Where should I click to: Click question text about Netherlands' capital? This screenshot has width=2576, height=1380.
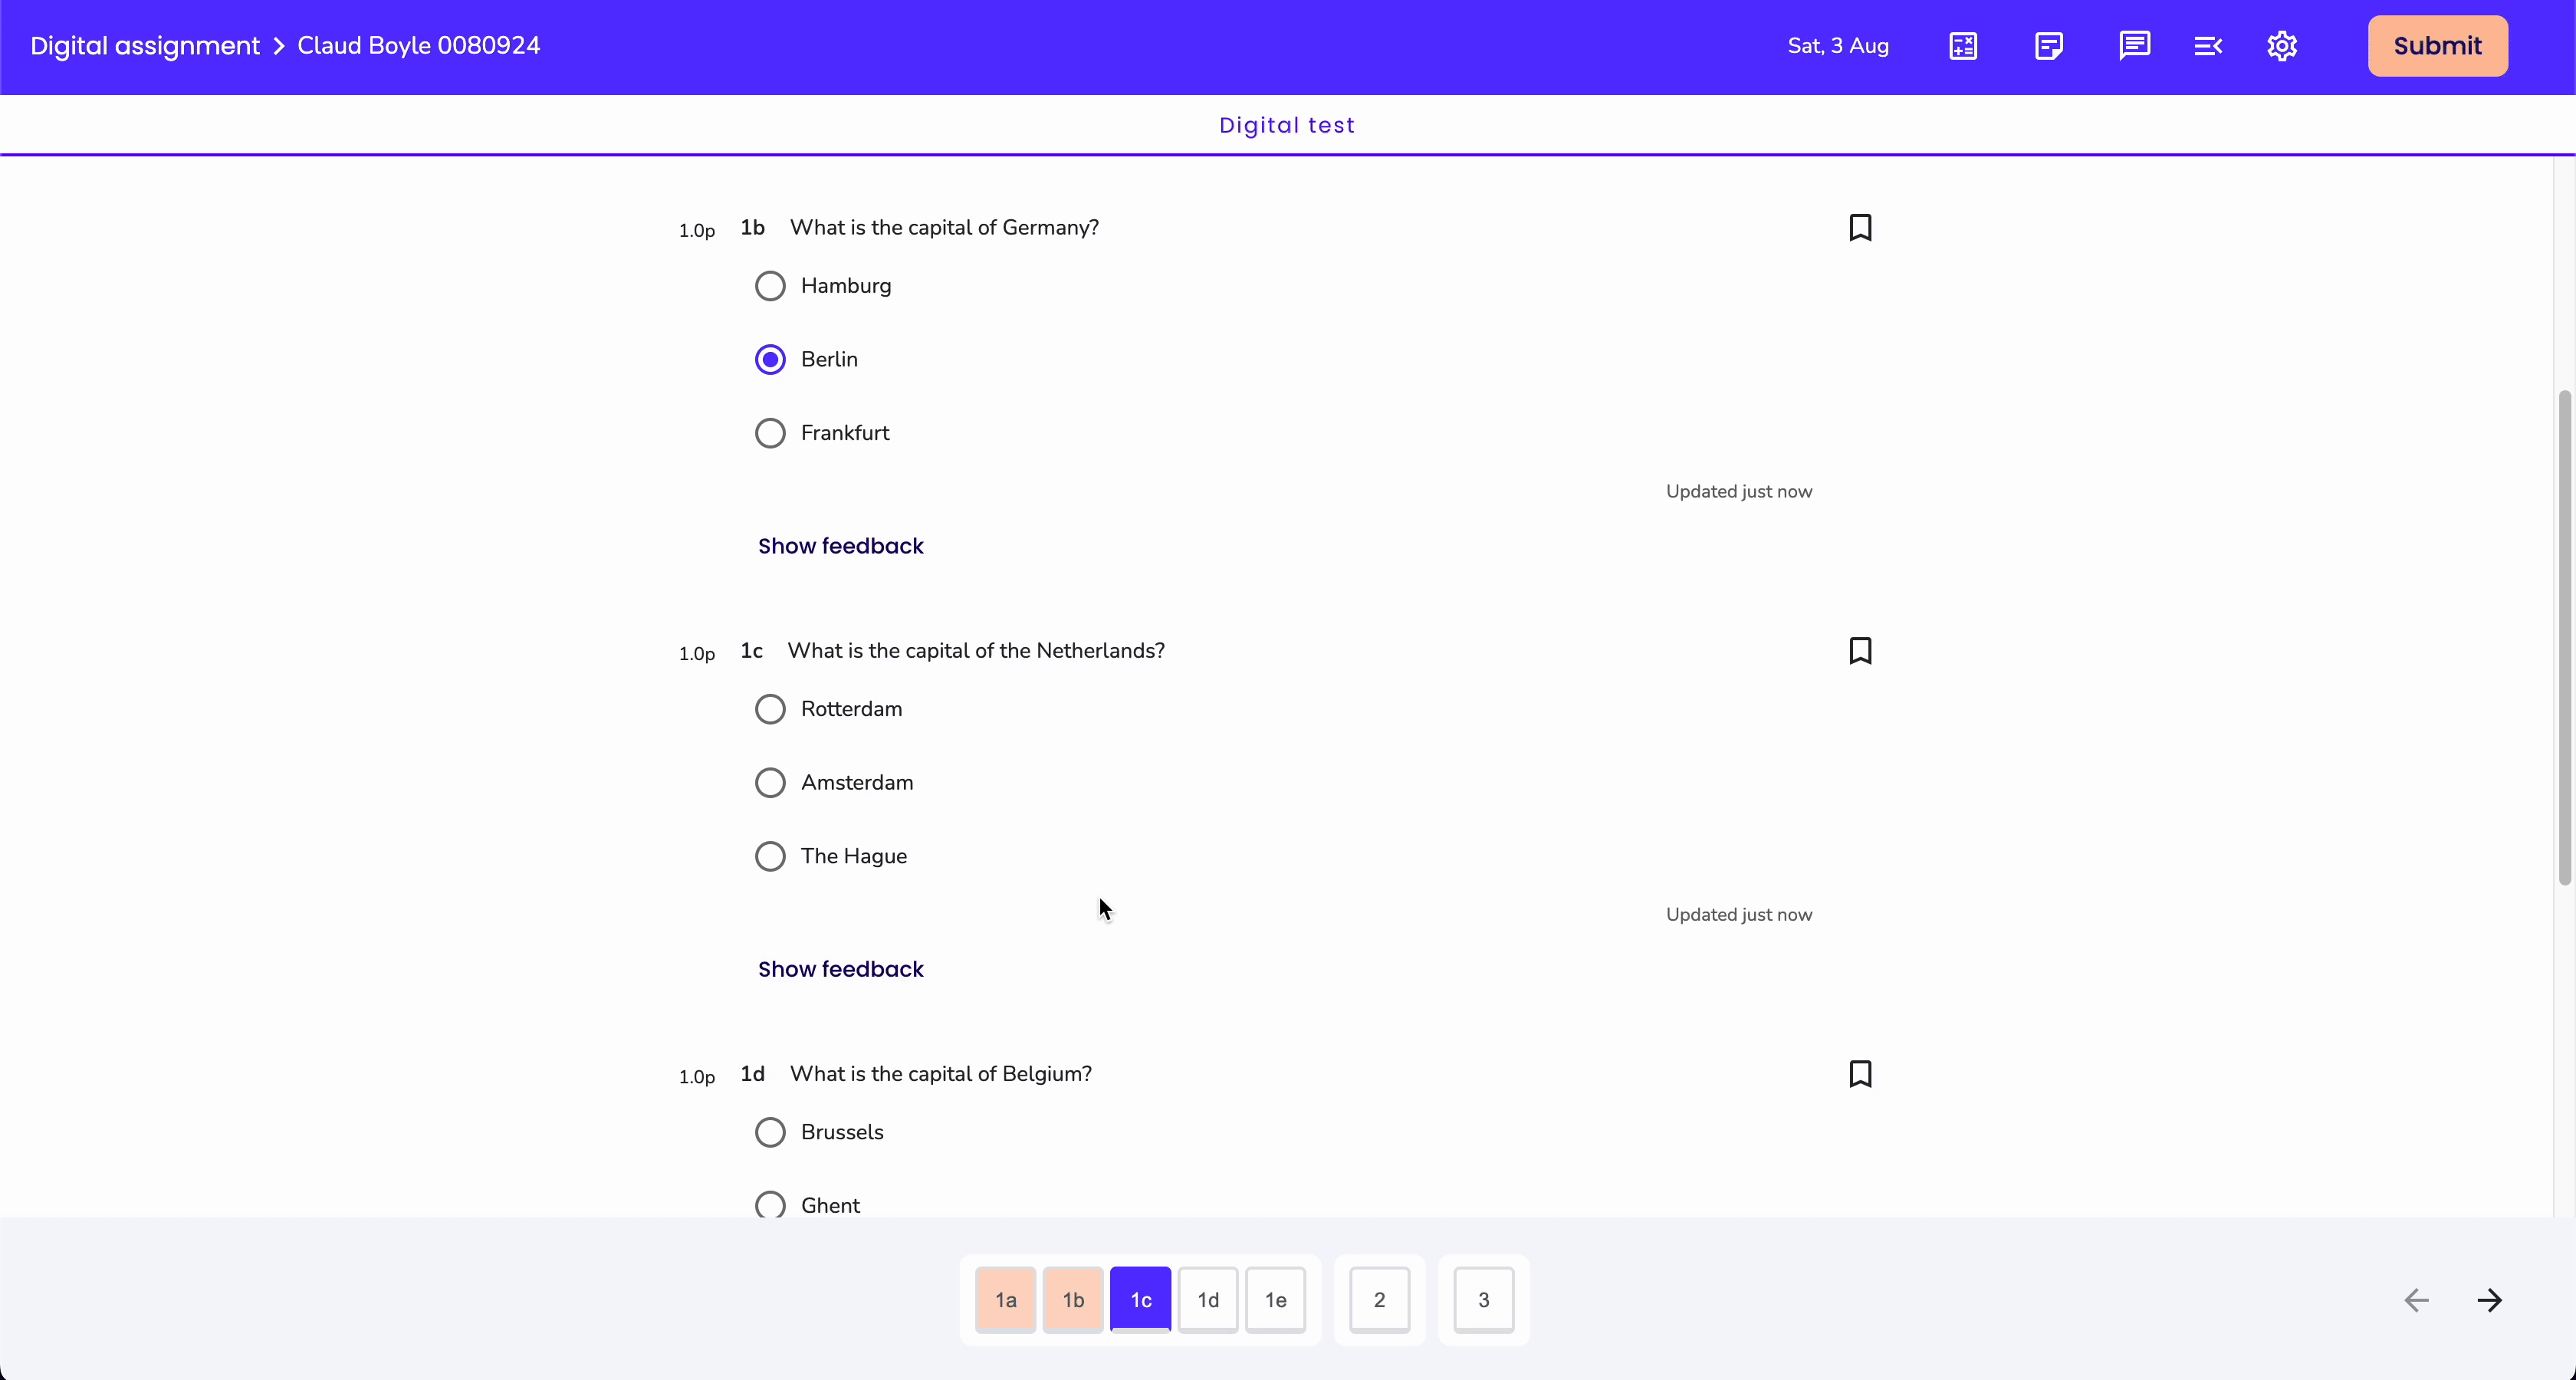pos(976,651)
